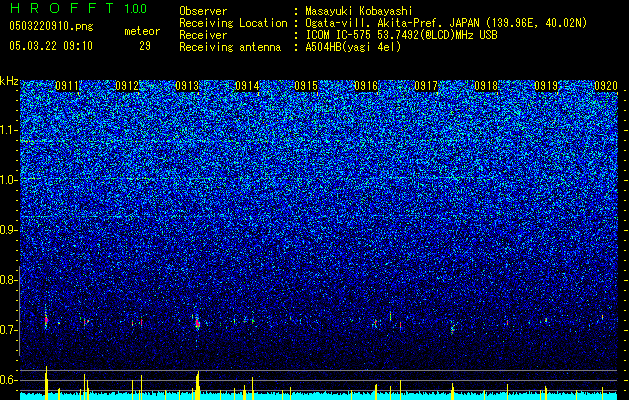This screenshot has height=400, width=629.
Task: Click the kHz axis unit label
Action: 9,81
